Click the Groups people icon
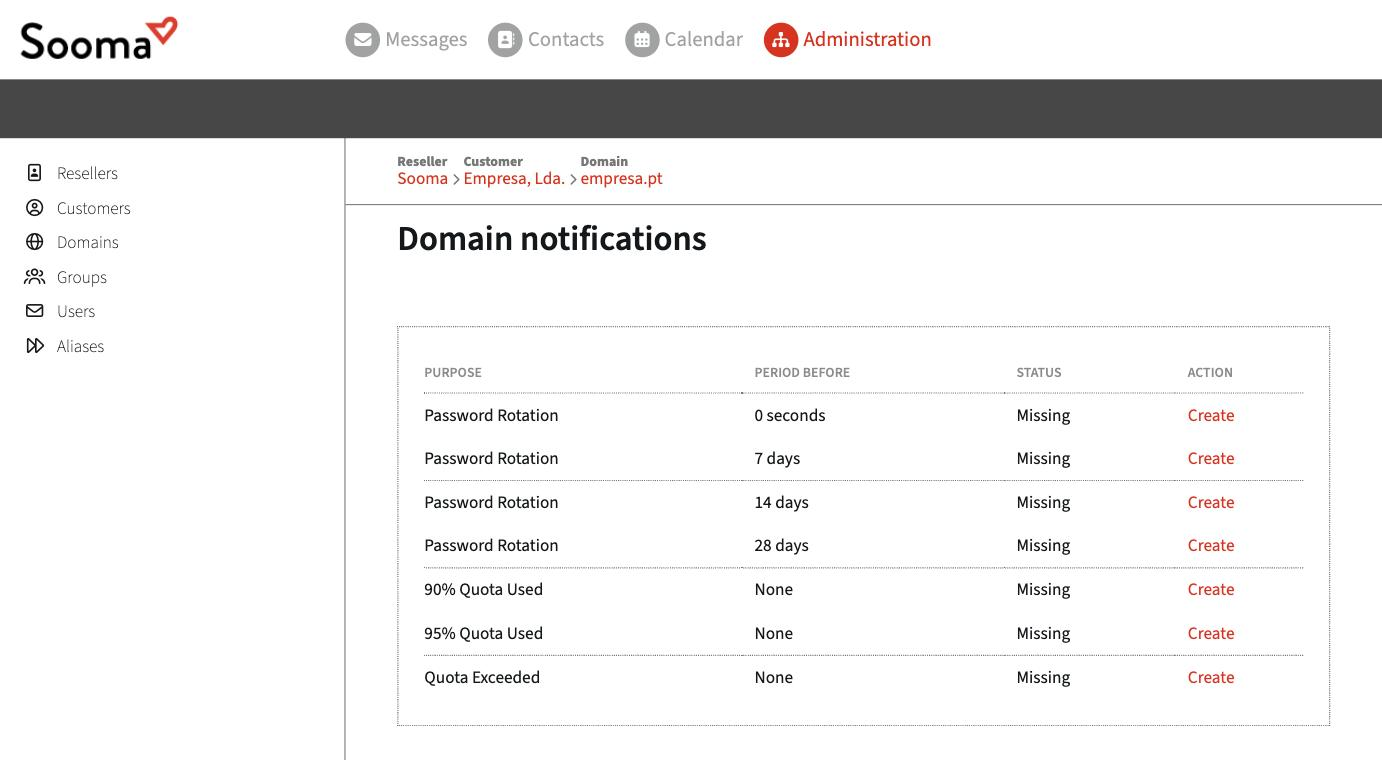The height and width of the screenshot is (760, 1382). [35, 277]
